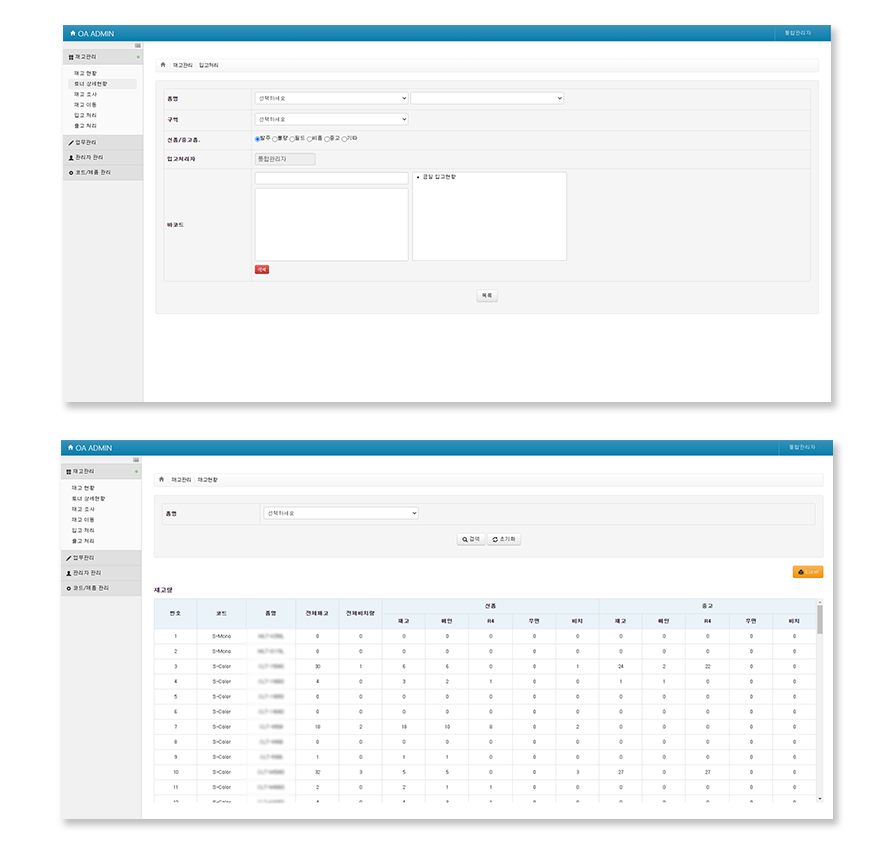
Task: Open 재고 이동 in sidebar on 재고현황 page
Action: pyautogui.click(x=85, y=520)
